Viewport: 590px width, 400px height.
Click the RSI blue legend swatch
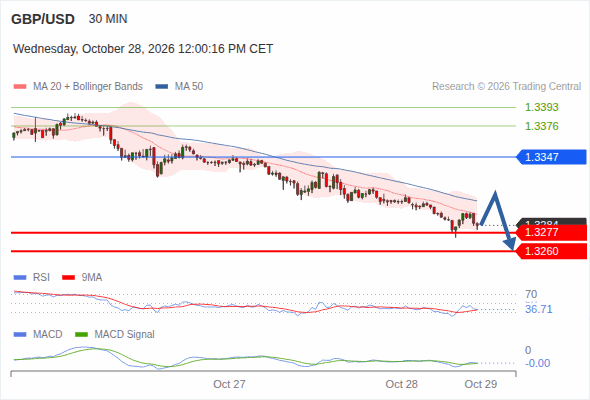pos(20,278)
